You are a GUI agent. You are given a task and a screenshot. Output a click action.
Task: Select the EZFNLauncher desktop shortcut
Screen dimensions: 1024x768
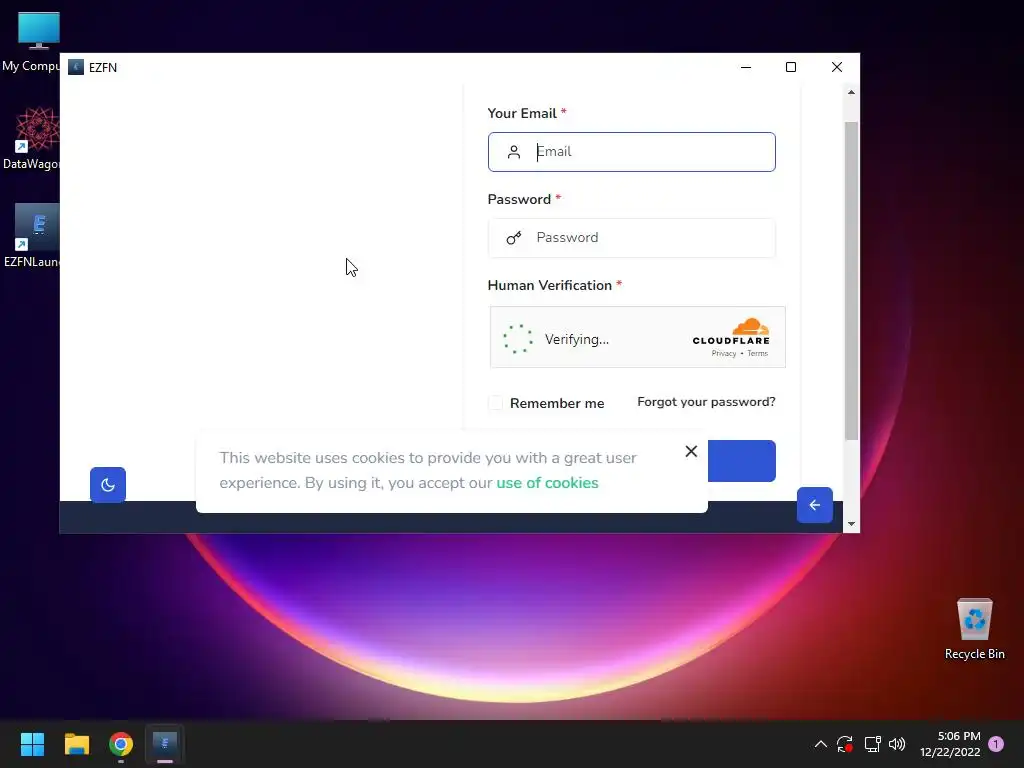pyautogui.click(x=31, y=236)
